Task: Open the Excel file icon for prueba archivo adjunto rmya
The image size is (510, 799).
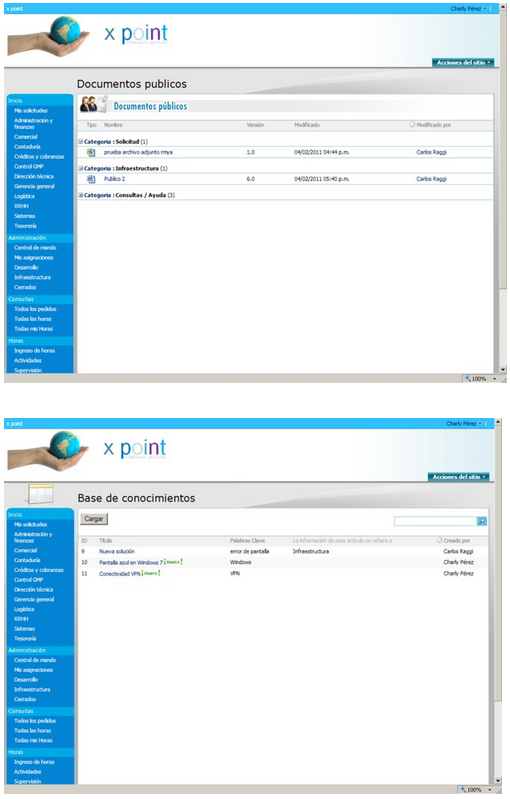Action: coord(91,152)
